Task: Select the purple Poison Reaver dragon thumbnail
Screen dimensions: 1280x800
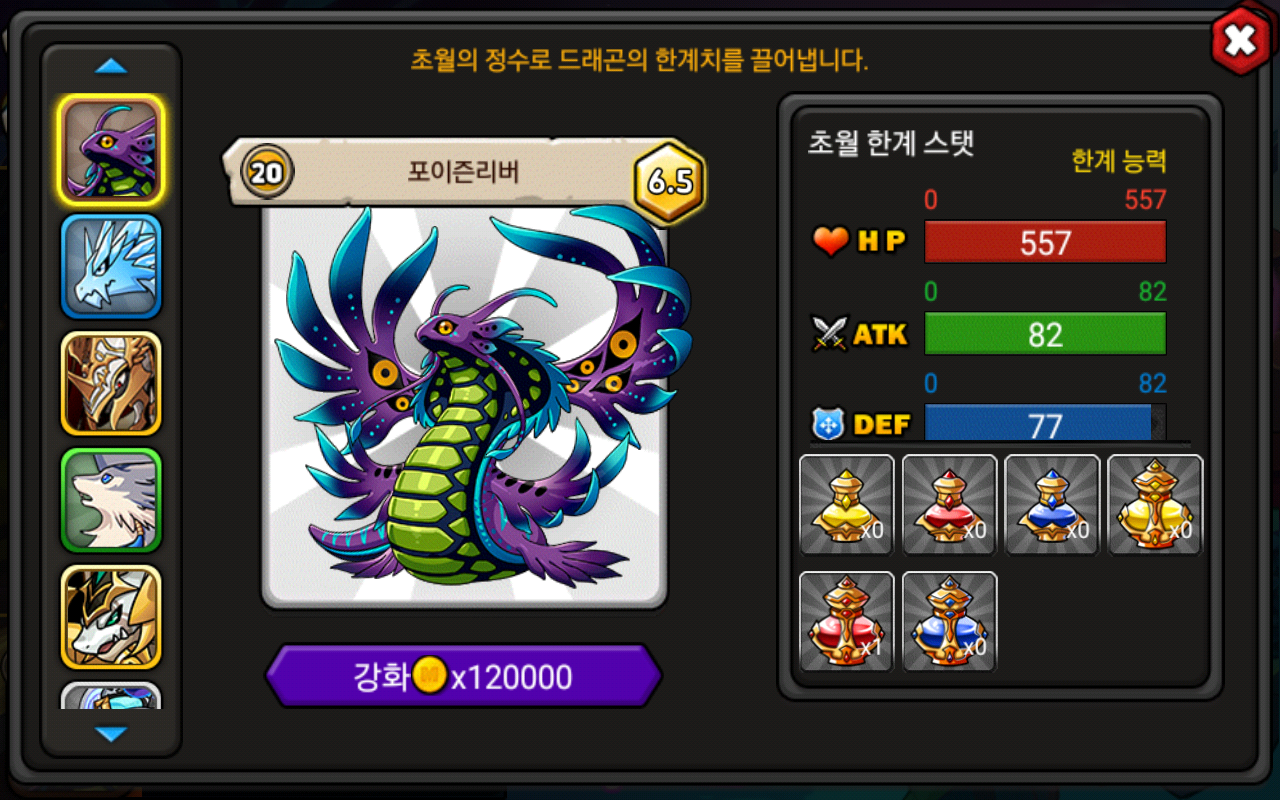Action: point(111,149)
